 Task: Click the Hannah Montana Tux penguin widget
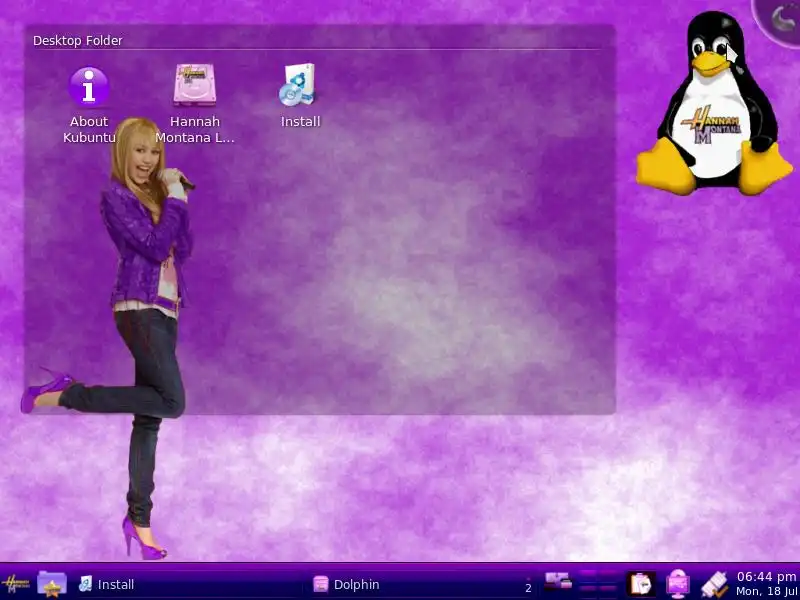[714, 104]
